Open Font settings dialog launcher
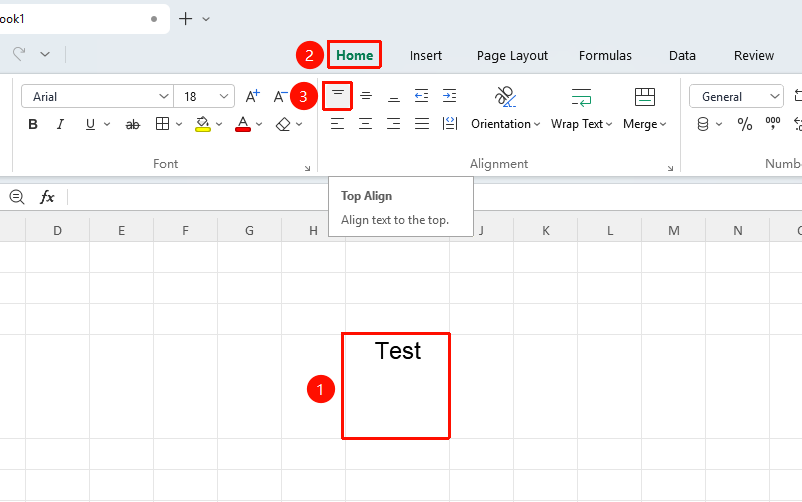This screenshot has width=802, height=502. coord(307,168)
